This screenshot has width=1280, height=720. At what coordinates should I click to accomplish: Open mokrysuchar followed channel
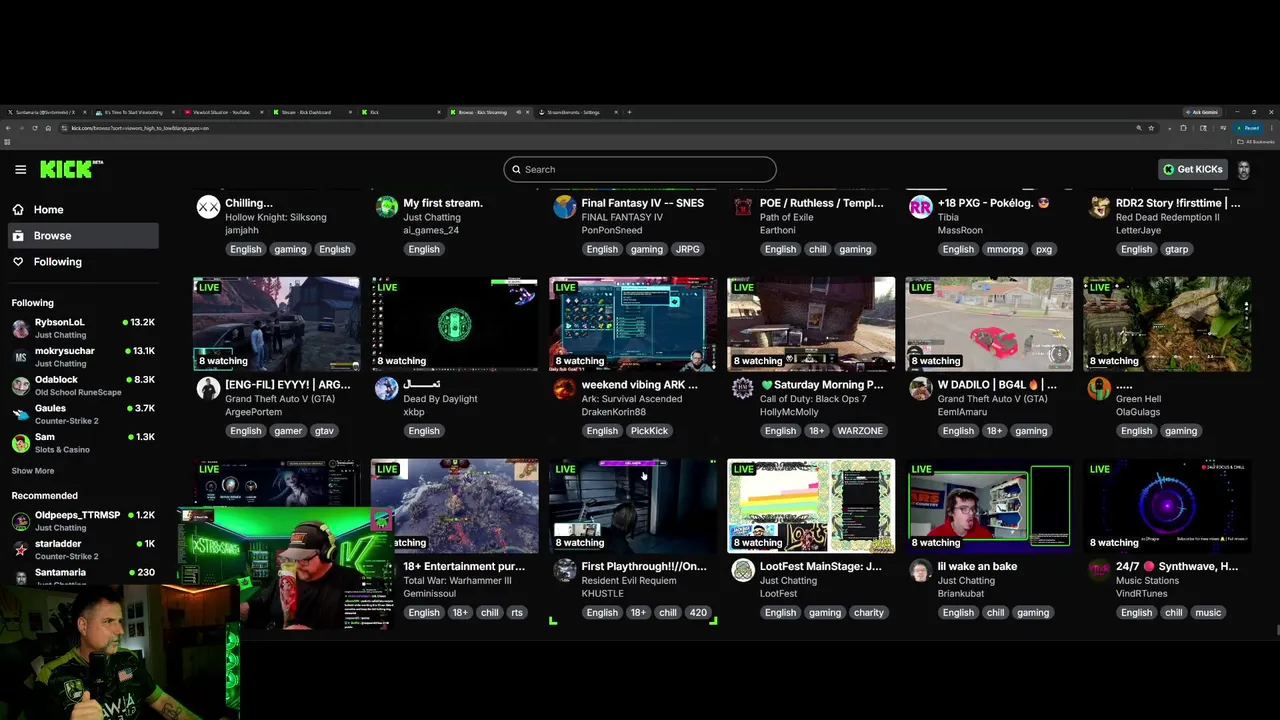click(83, 357)
